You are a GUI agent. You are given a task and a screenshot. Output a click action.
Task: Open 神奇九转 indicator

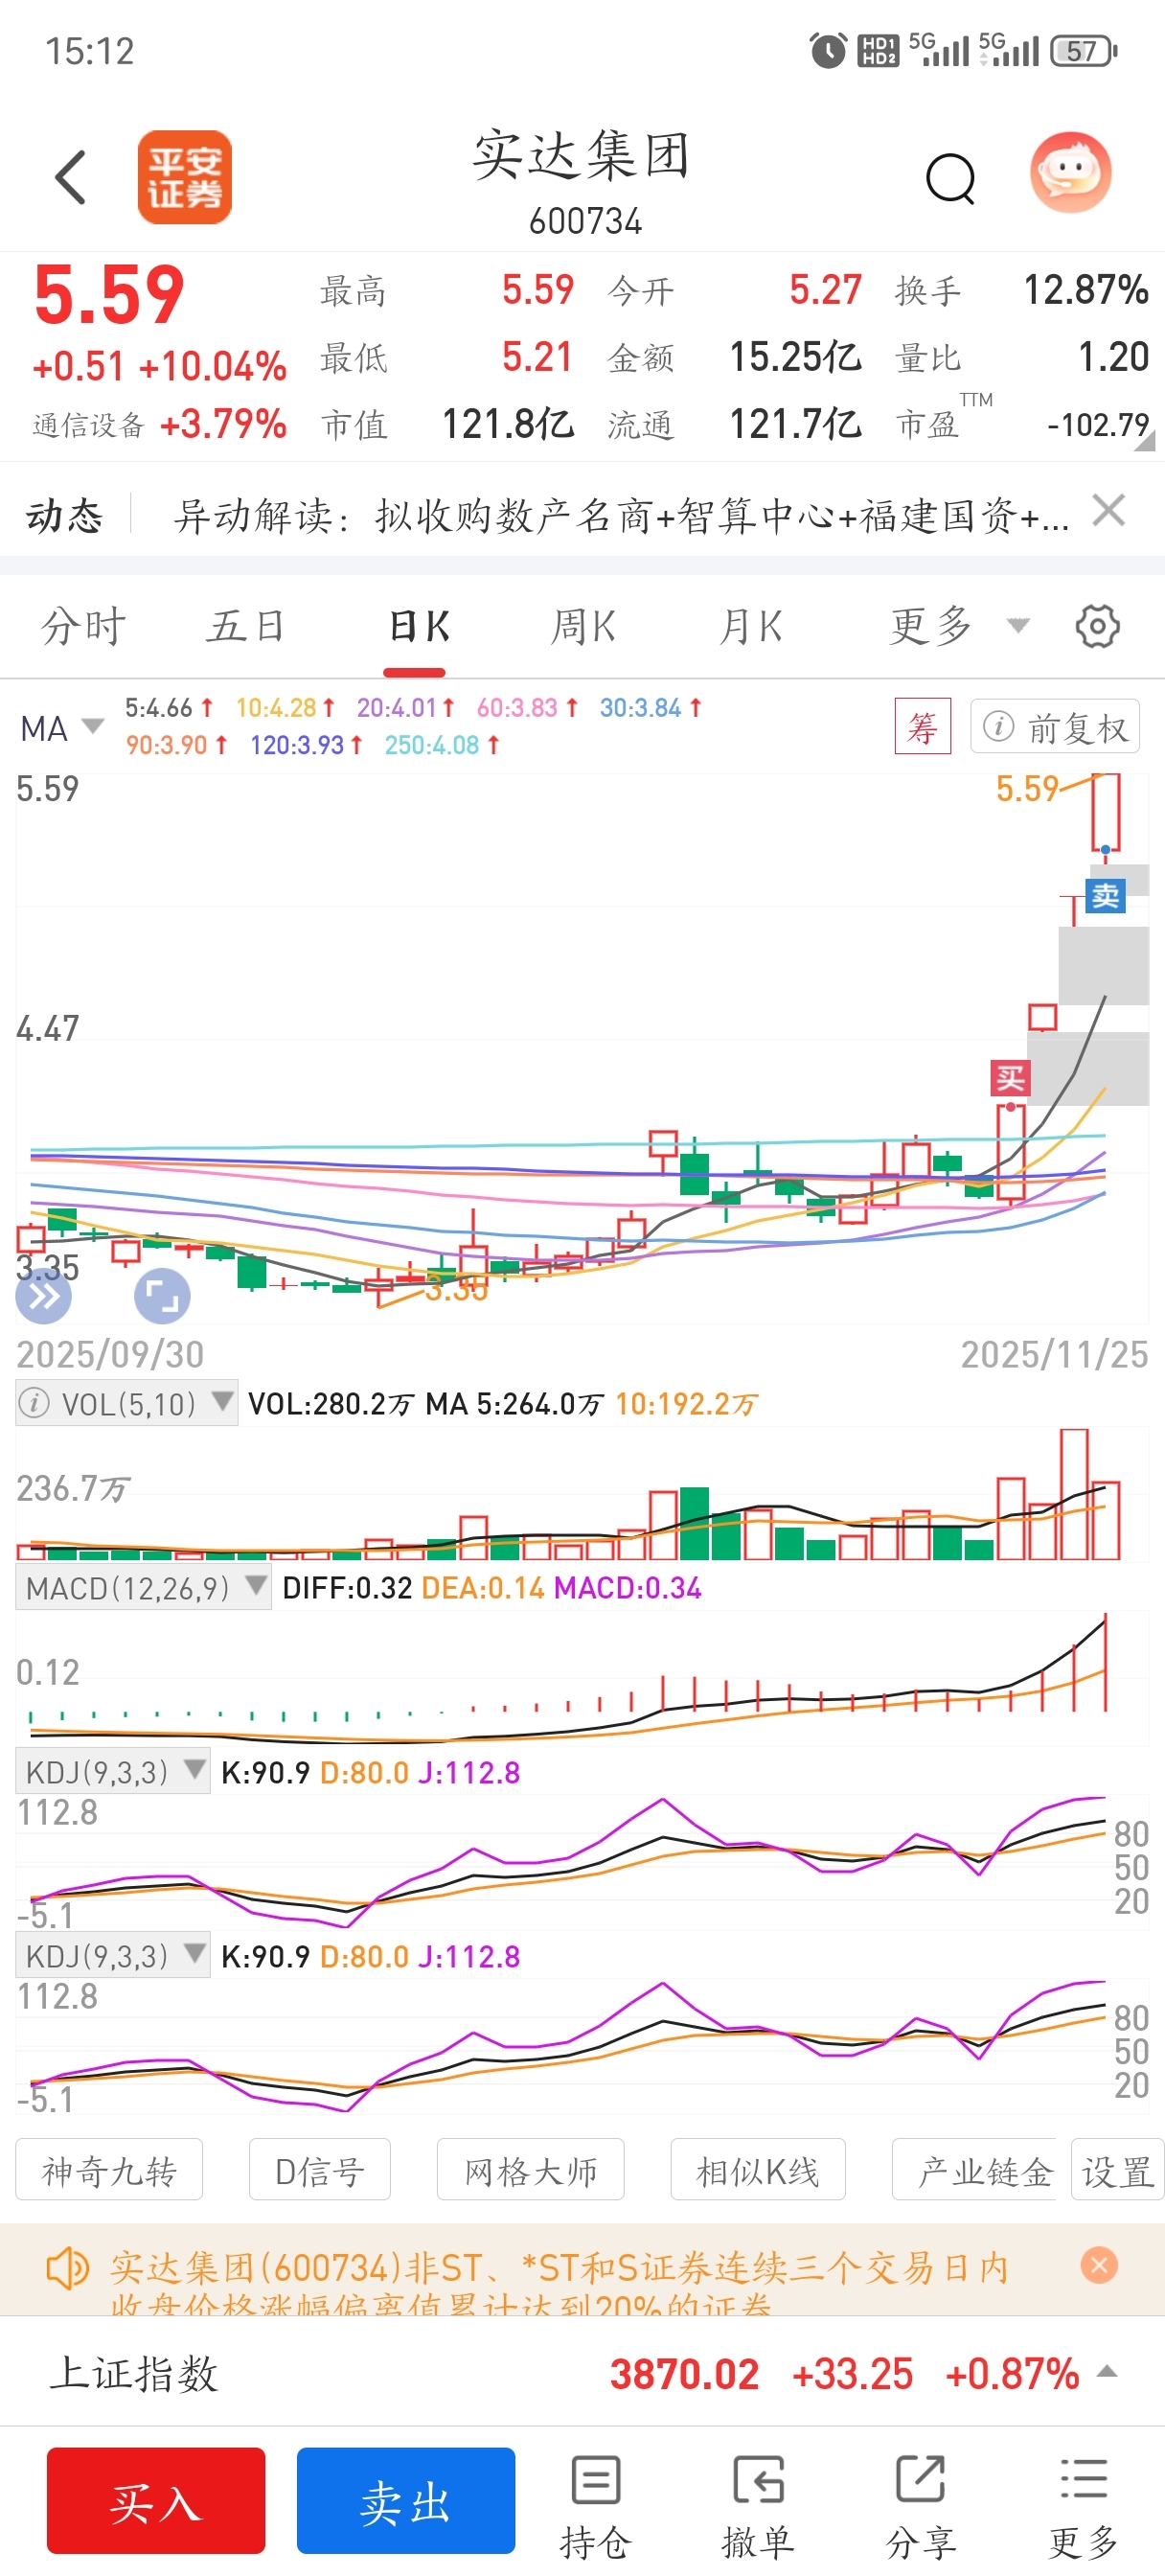[110, 2170]
